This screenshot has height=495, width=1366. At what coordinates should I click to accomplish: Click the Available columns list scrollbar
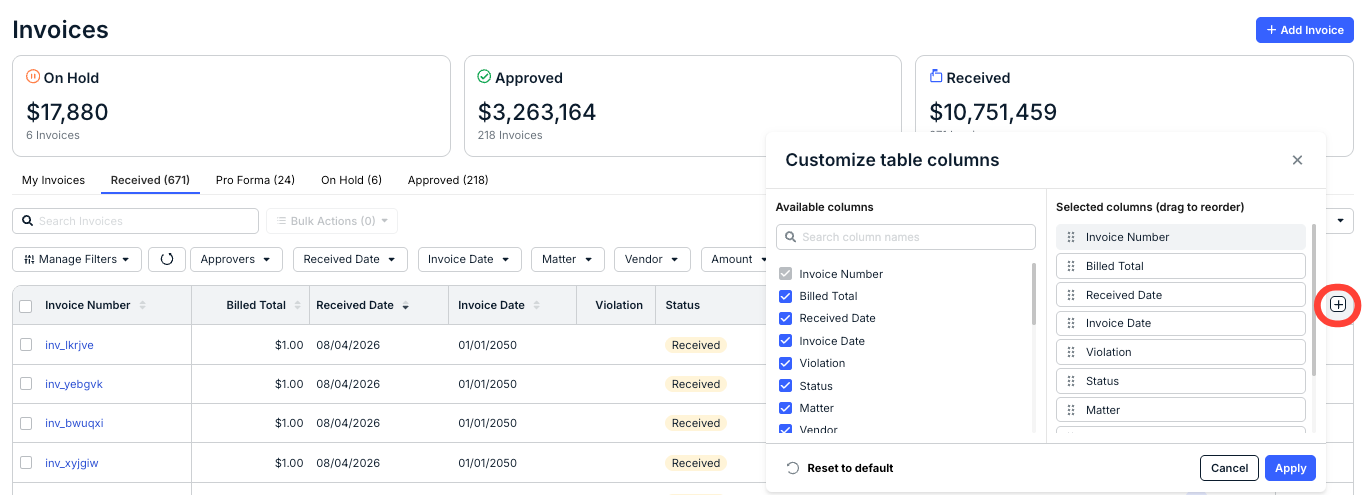[x=1034, y=293]
